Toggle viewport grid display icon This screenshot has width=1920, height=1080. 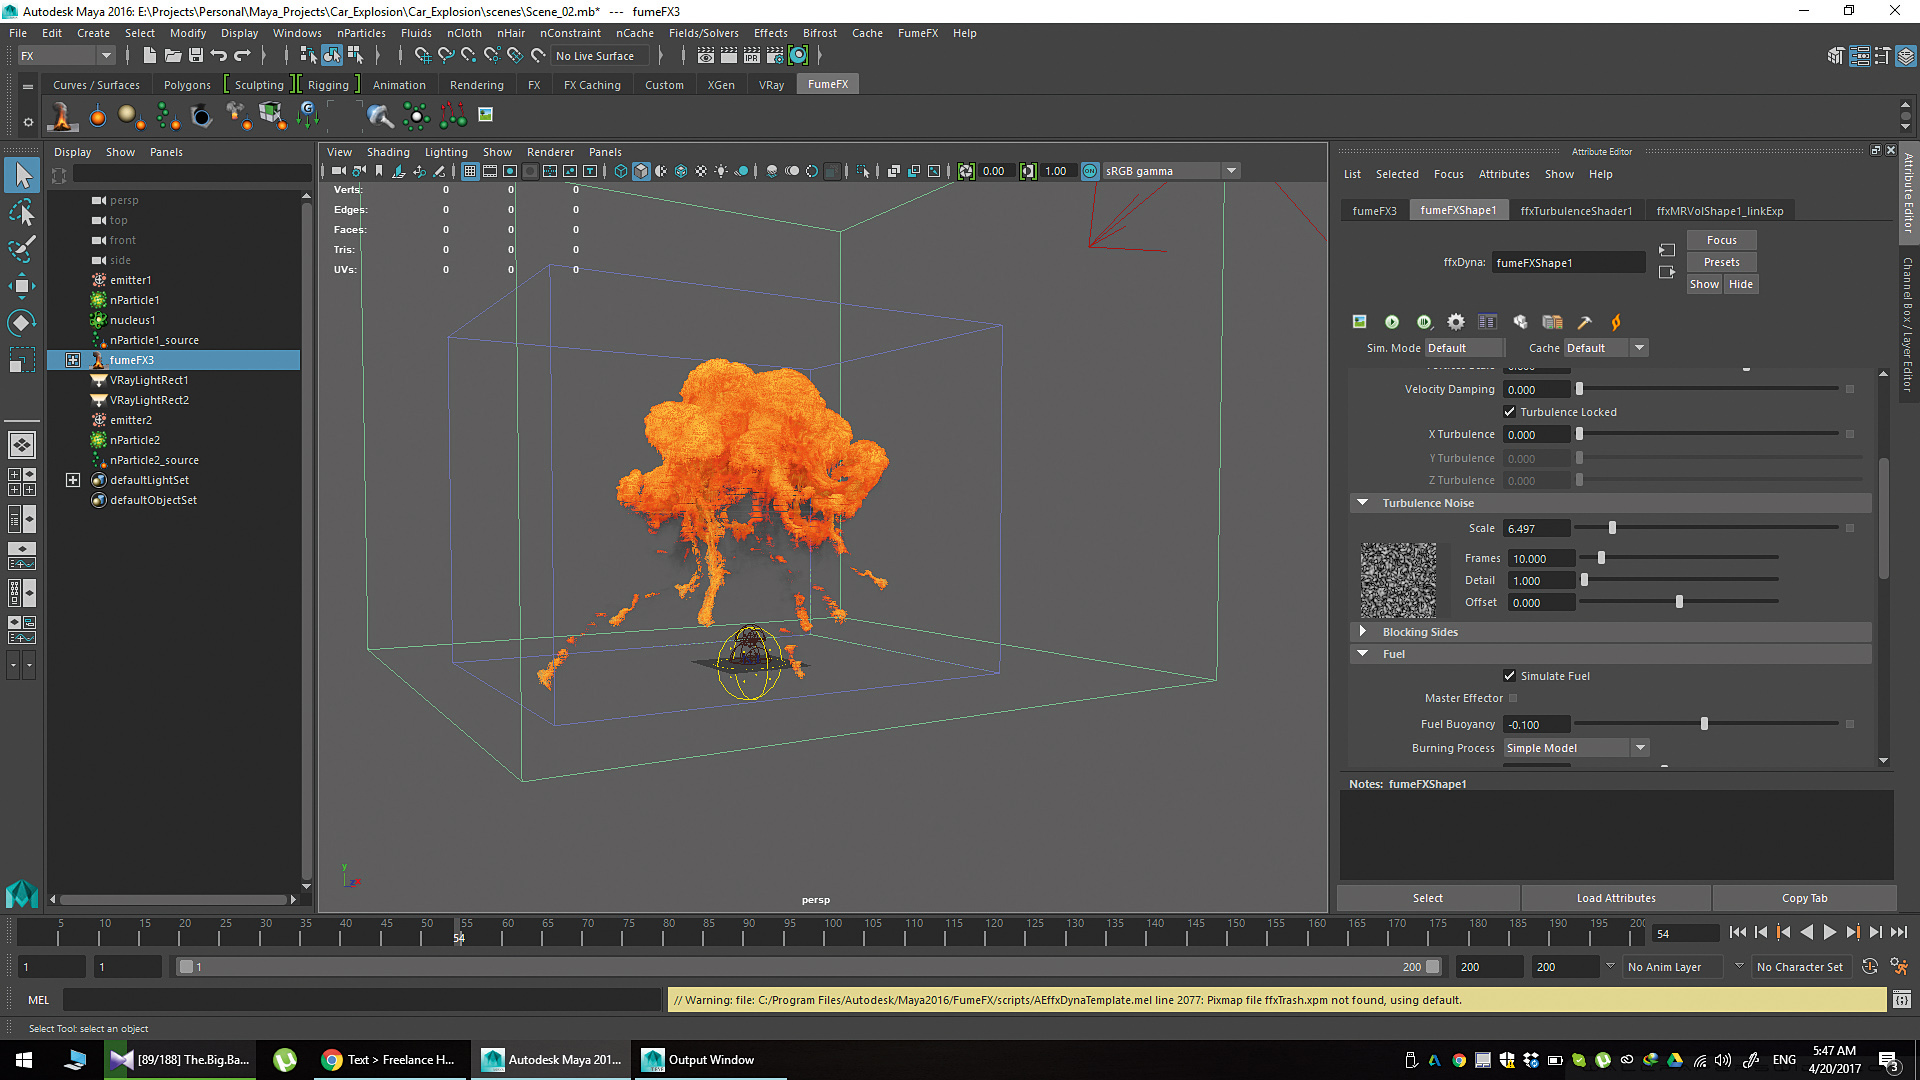(470, 171)
